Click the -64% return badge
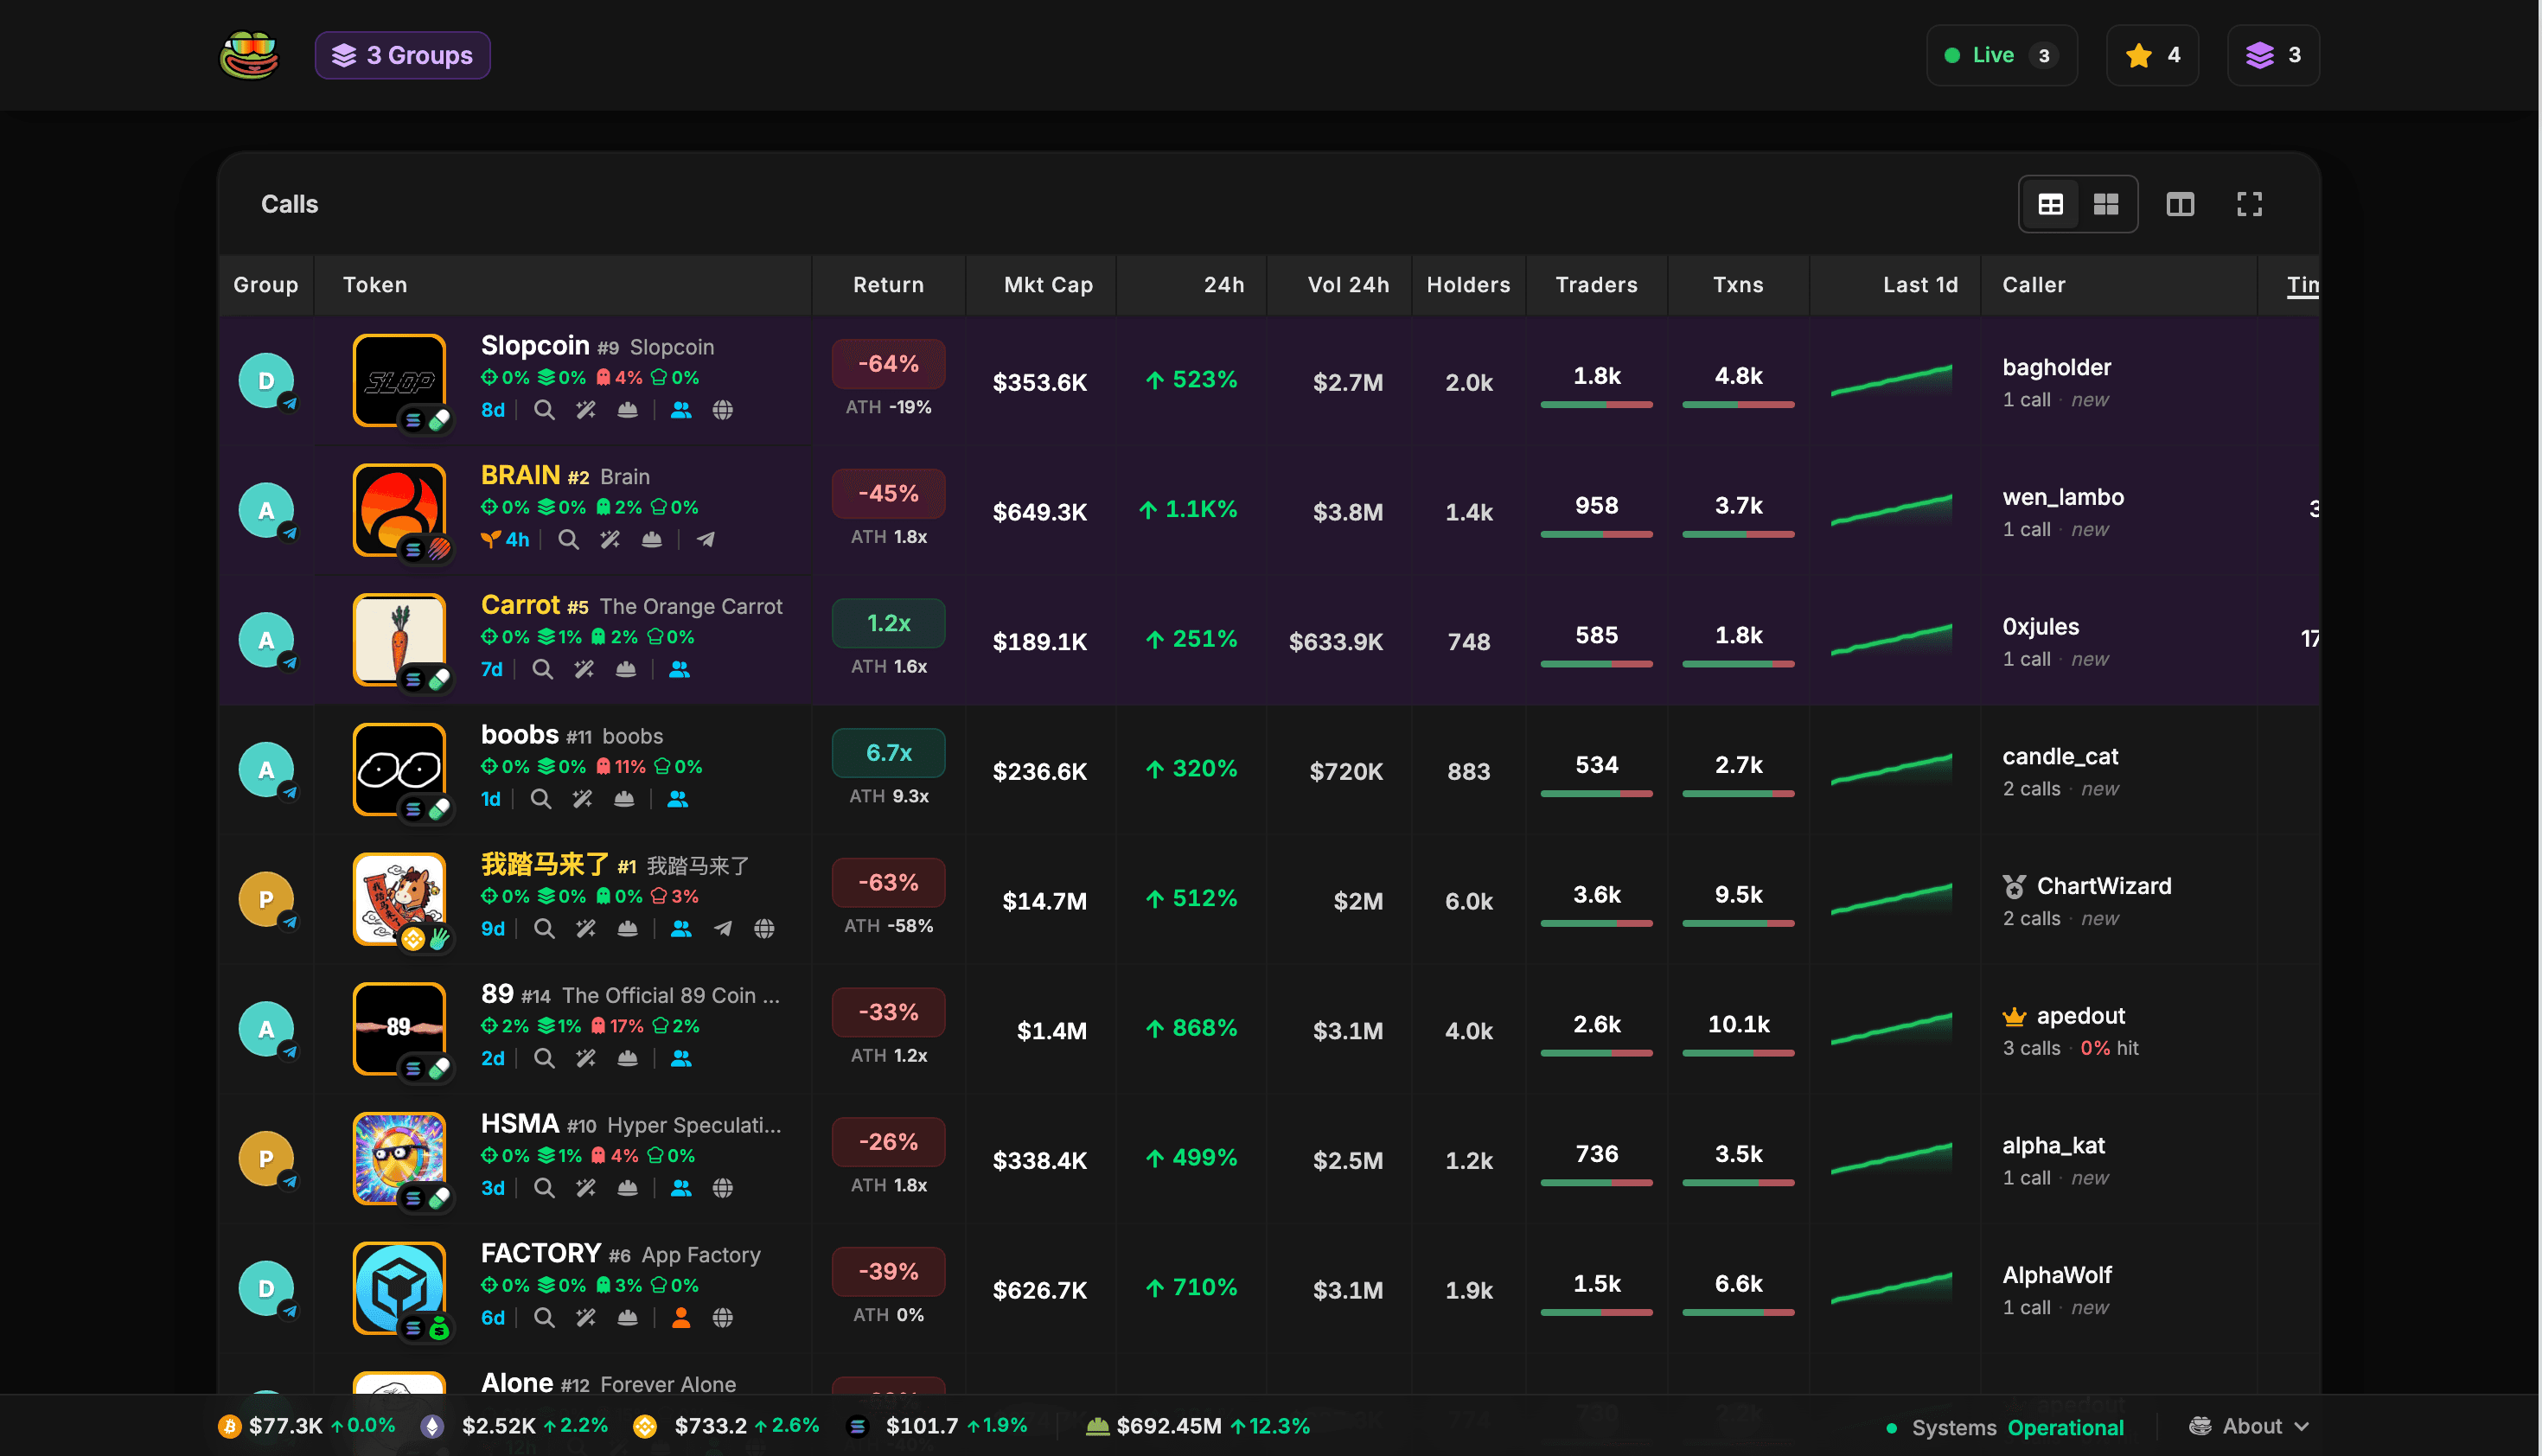Screen dimensions: 2542x1456 [888, 364]
